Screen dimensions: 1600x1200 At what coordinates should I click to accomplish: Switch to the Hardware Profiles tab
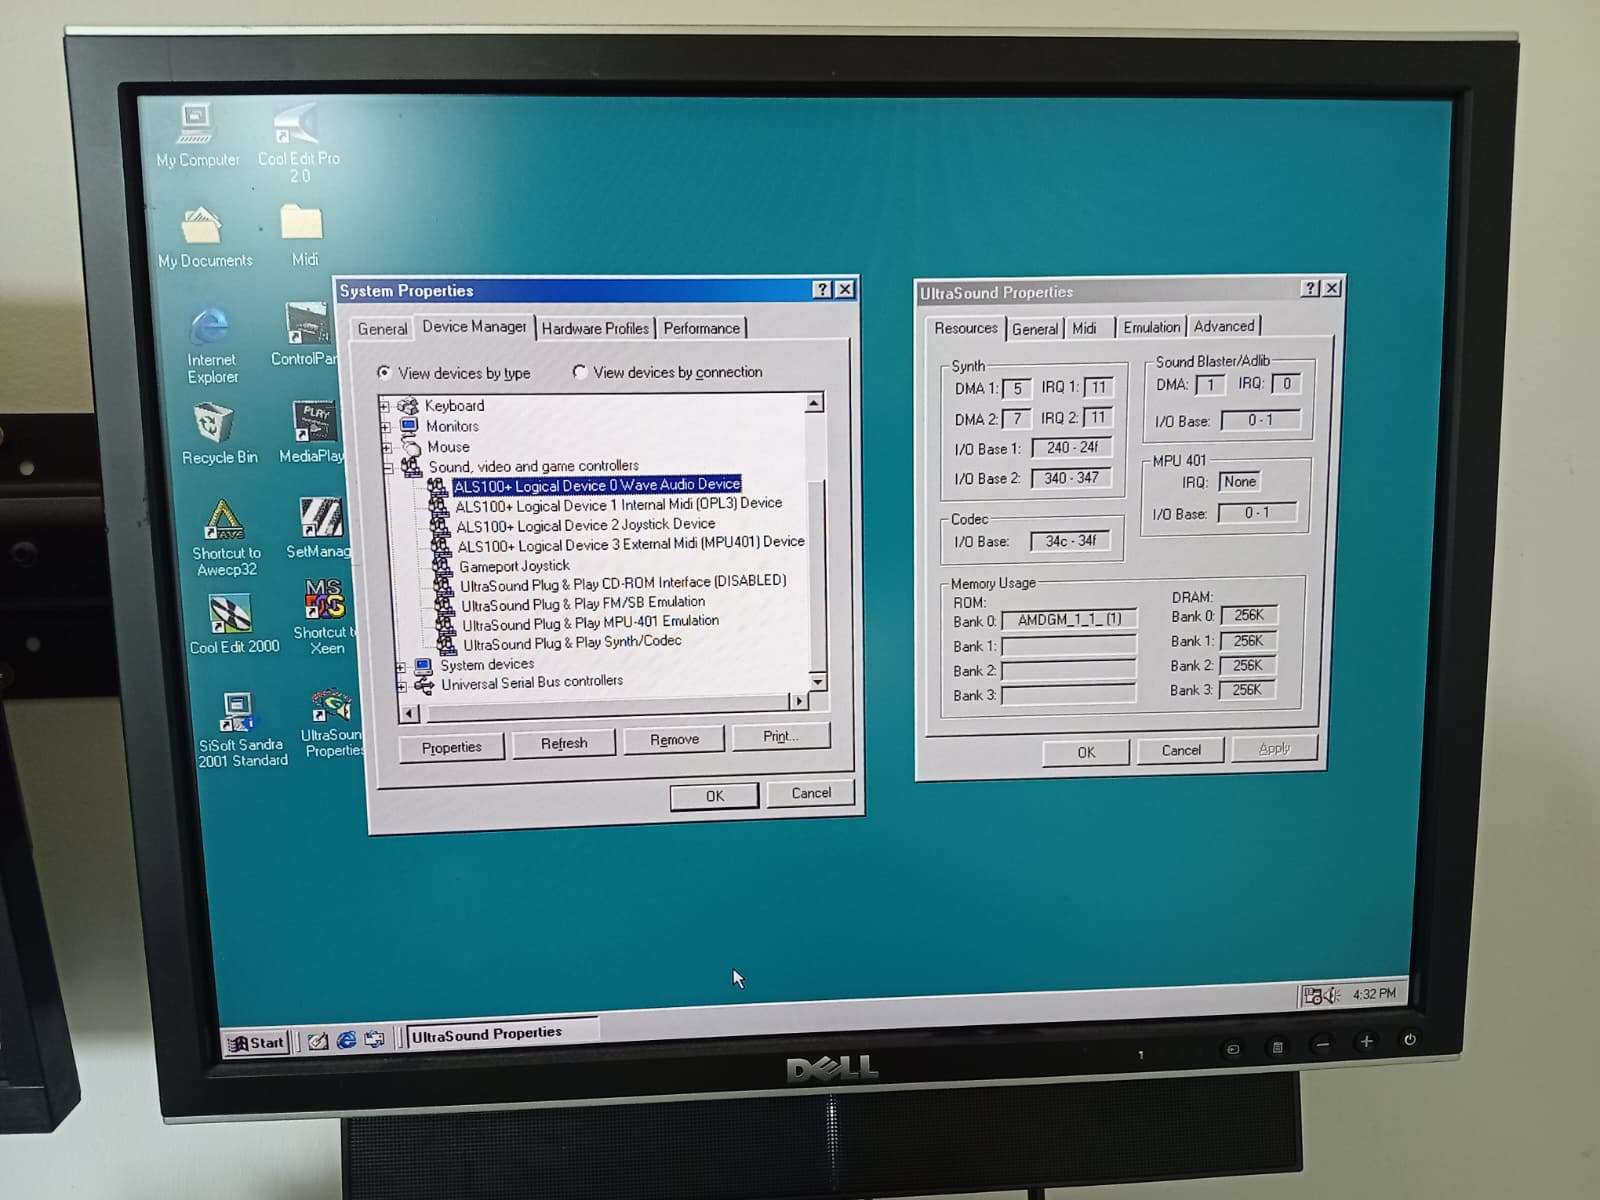coord(595,328)
